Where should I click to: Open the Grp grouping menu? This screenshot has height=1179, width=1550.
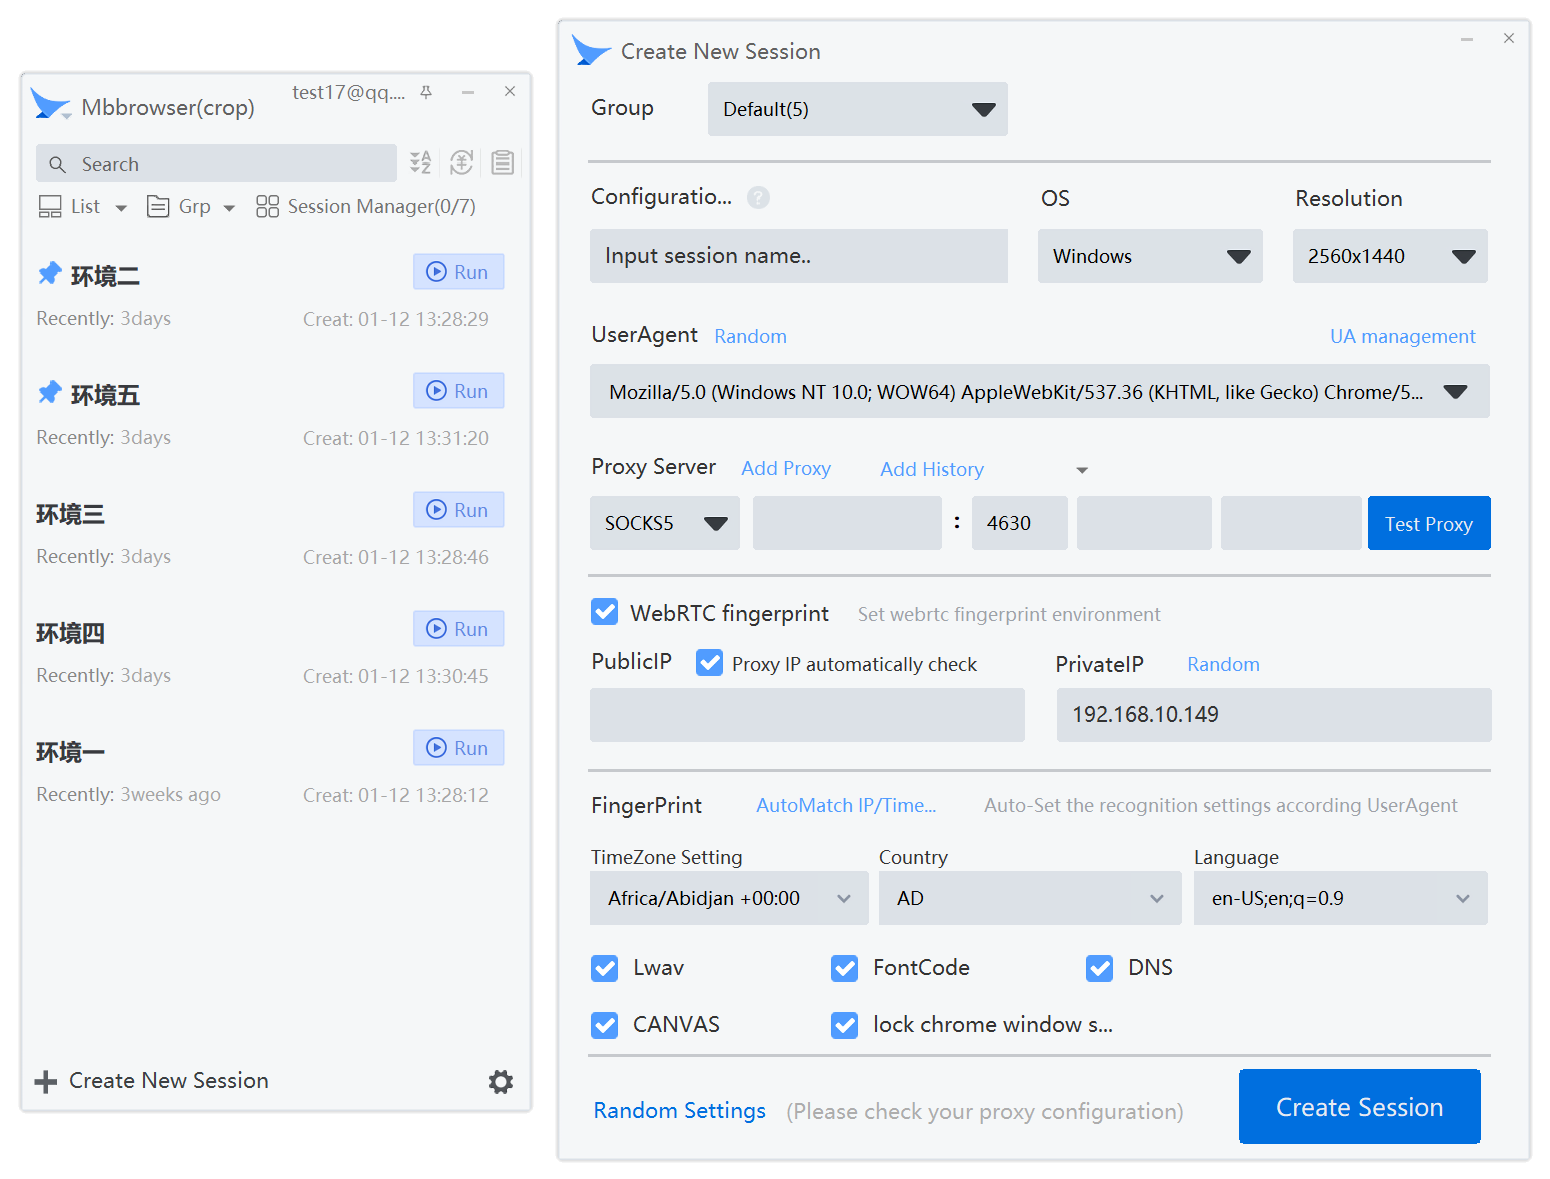pos(191,207)
